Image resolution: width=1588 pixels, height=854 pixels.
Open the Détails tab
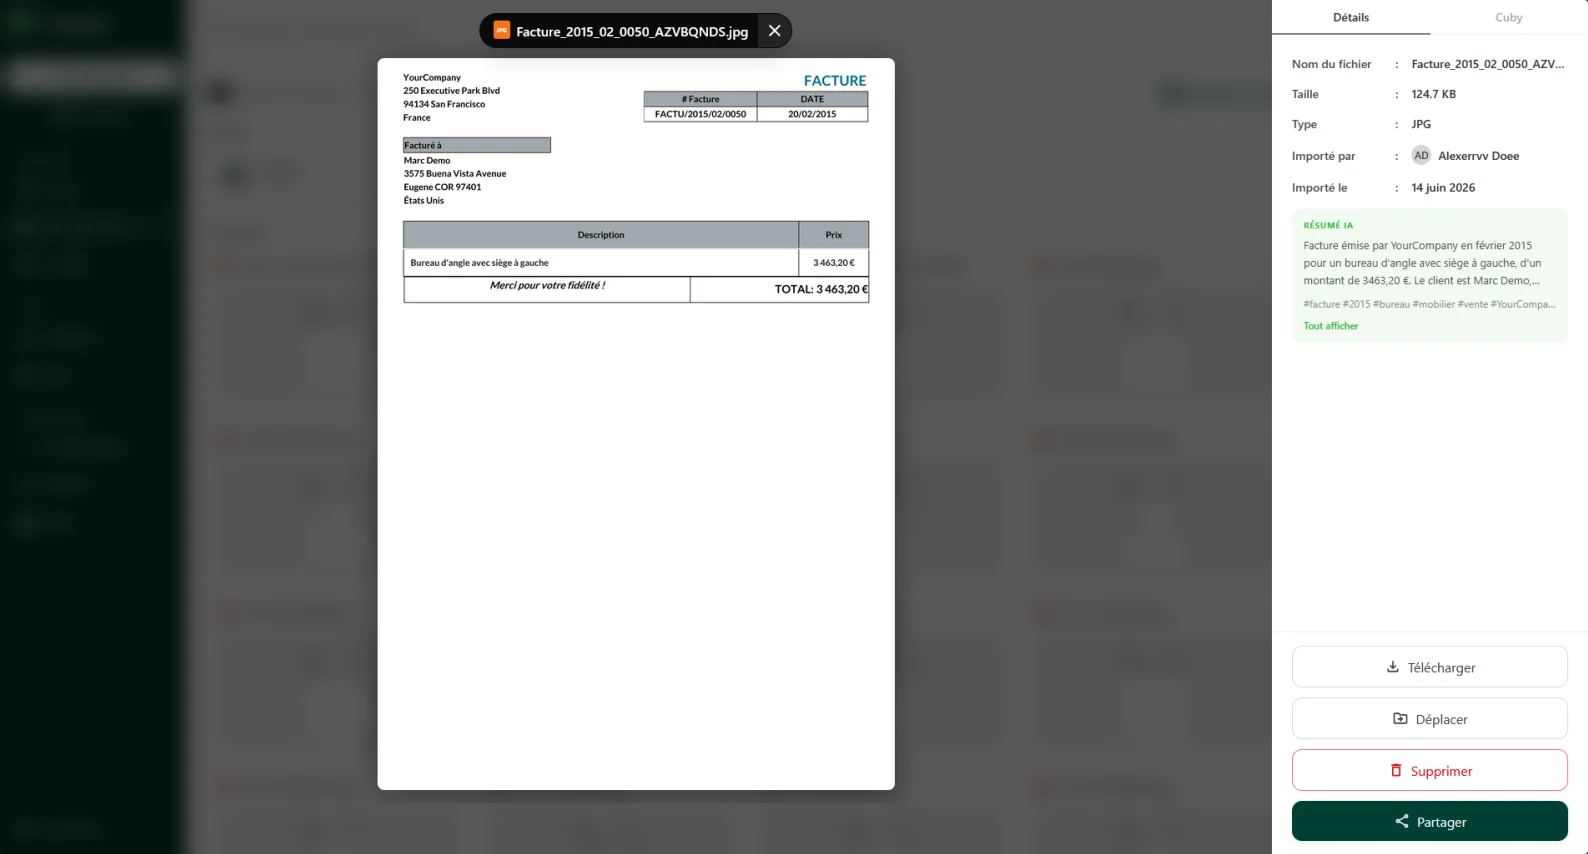click(1350, 17)
